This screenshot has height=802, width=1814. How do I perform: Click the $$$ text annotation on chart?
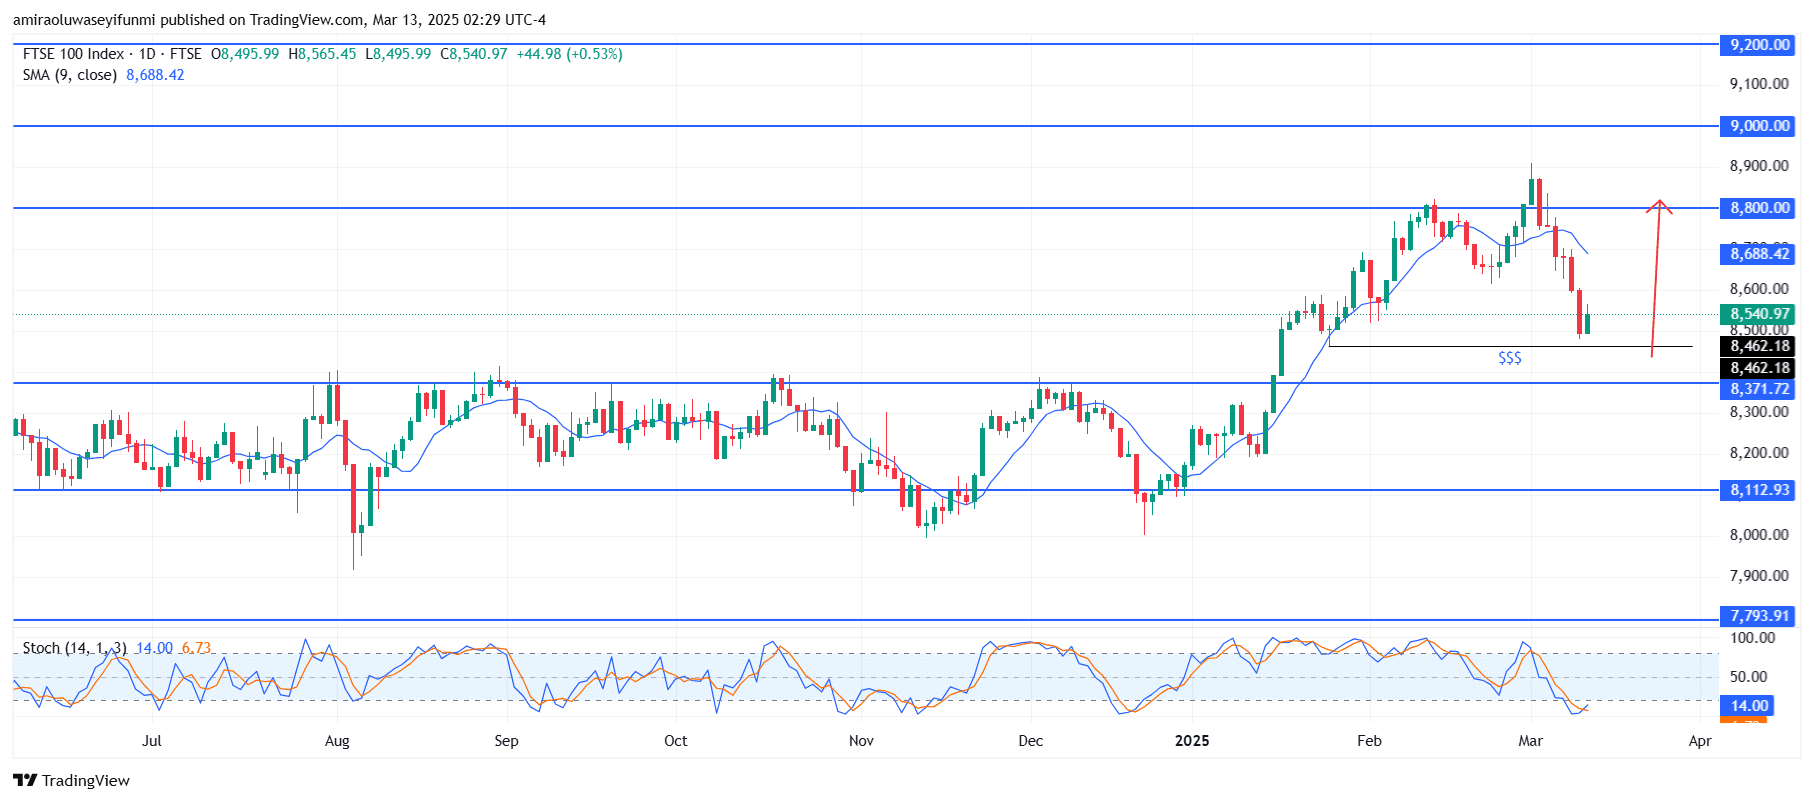[1510, 358]
